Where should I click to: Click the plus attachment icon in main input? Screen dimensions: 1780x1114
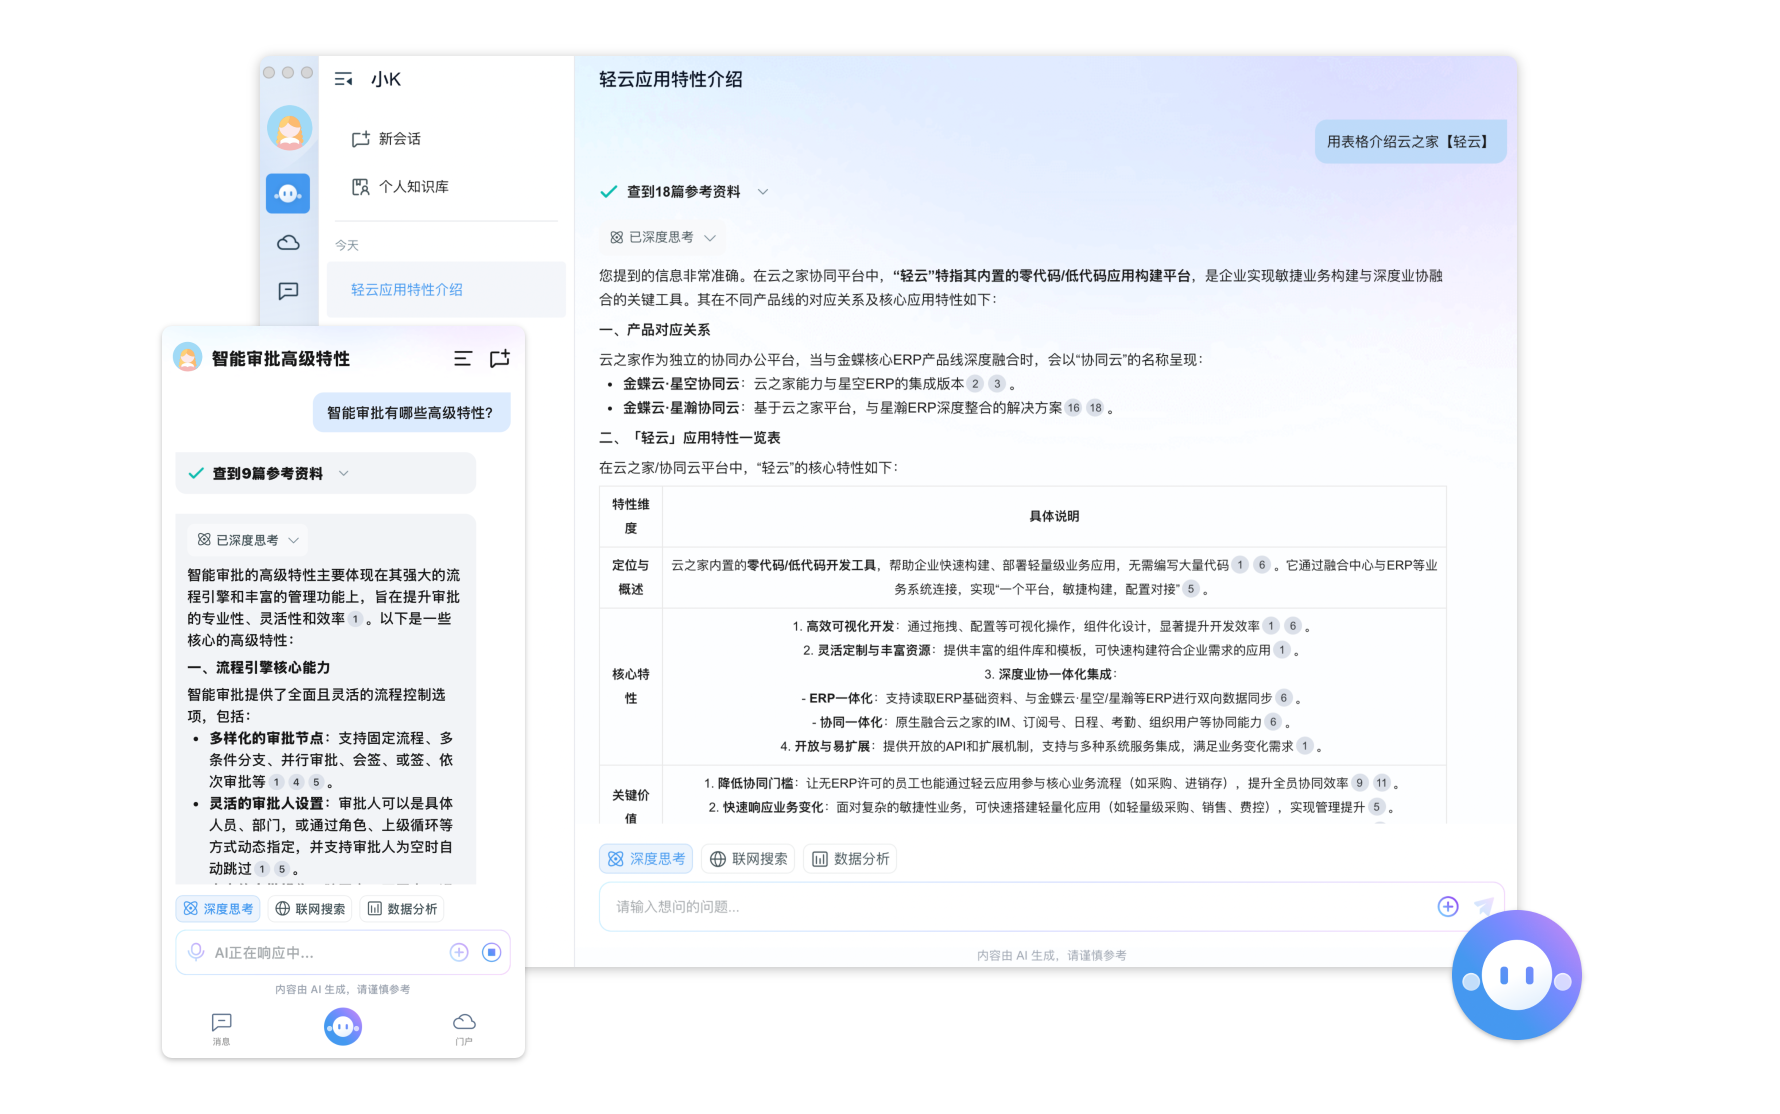click(1447, 906)
